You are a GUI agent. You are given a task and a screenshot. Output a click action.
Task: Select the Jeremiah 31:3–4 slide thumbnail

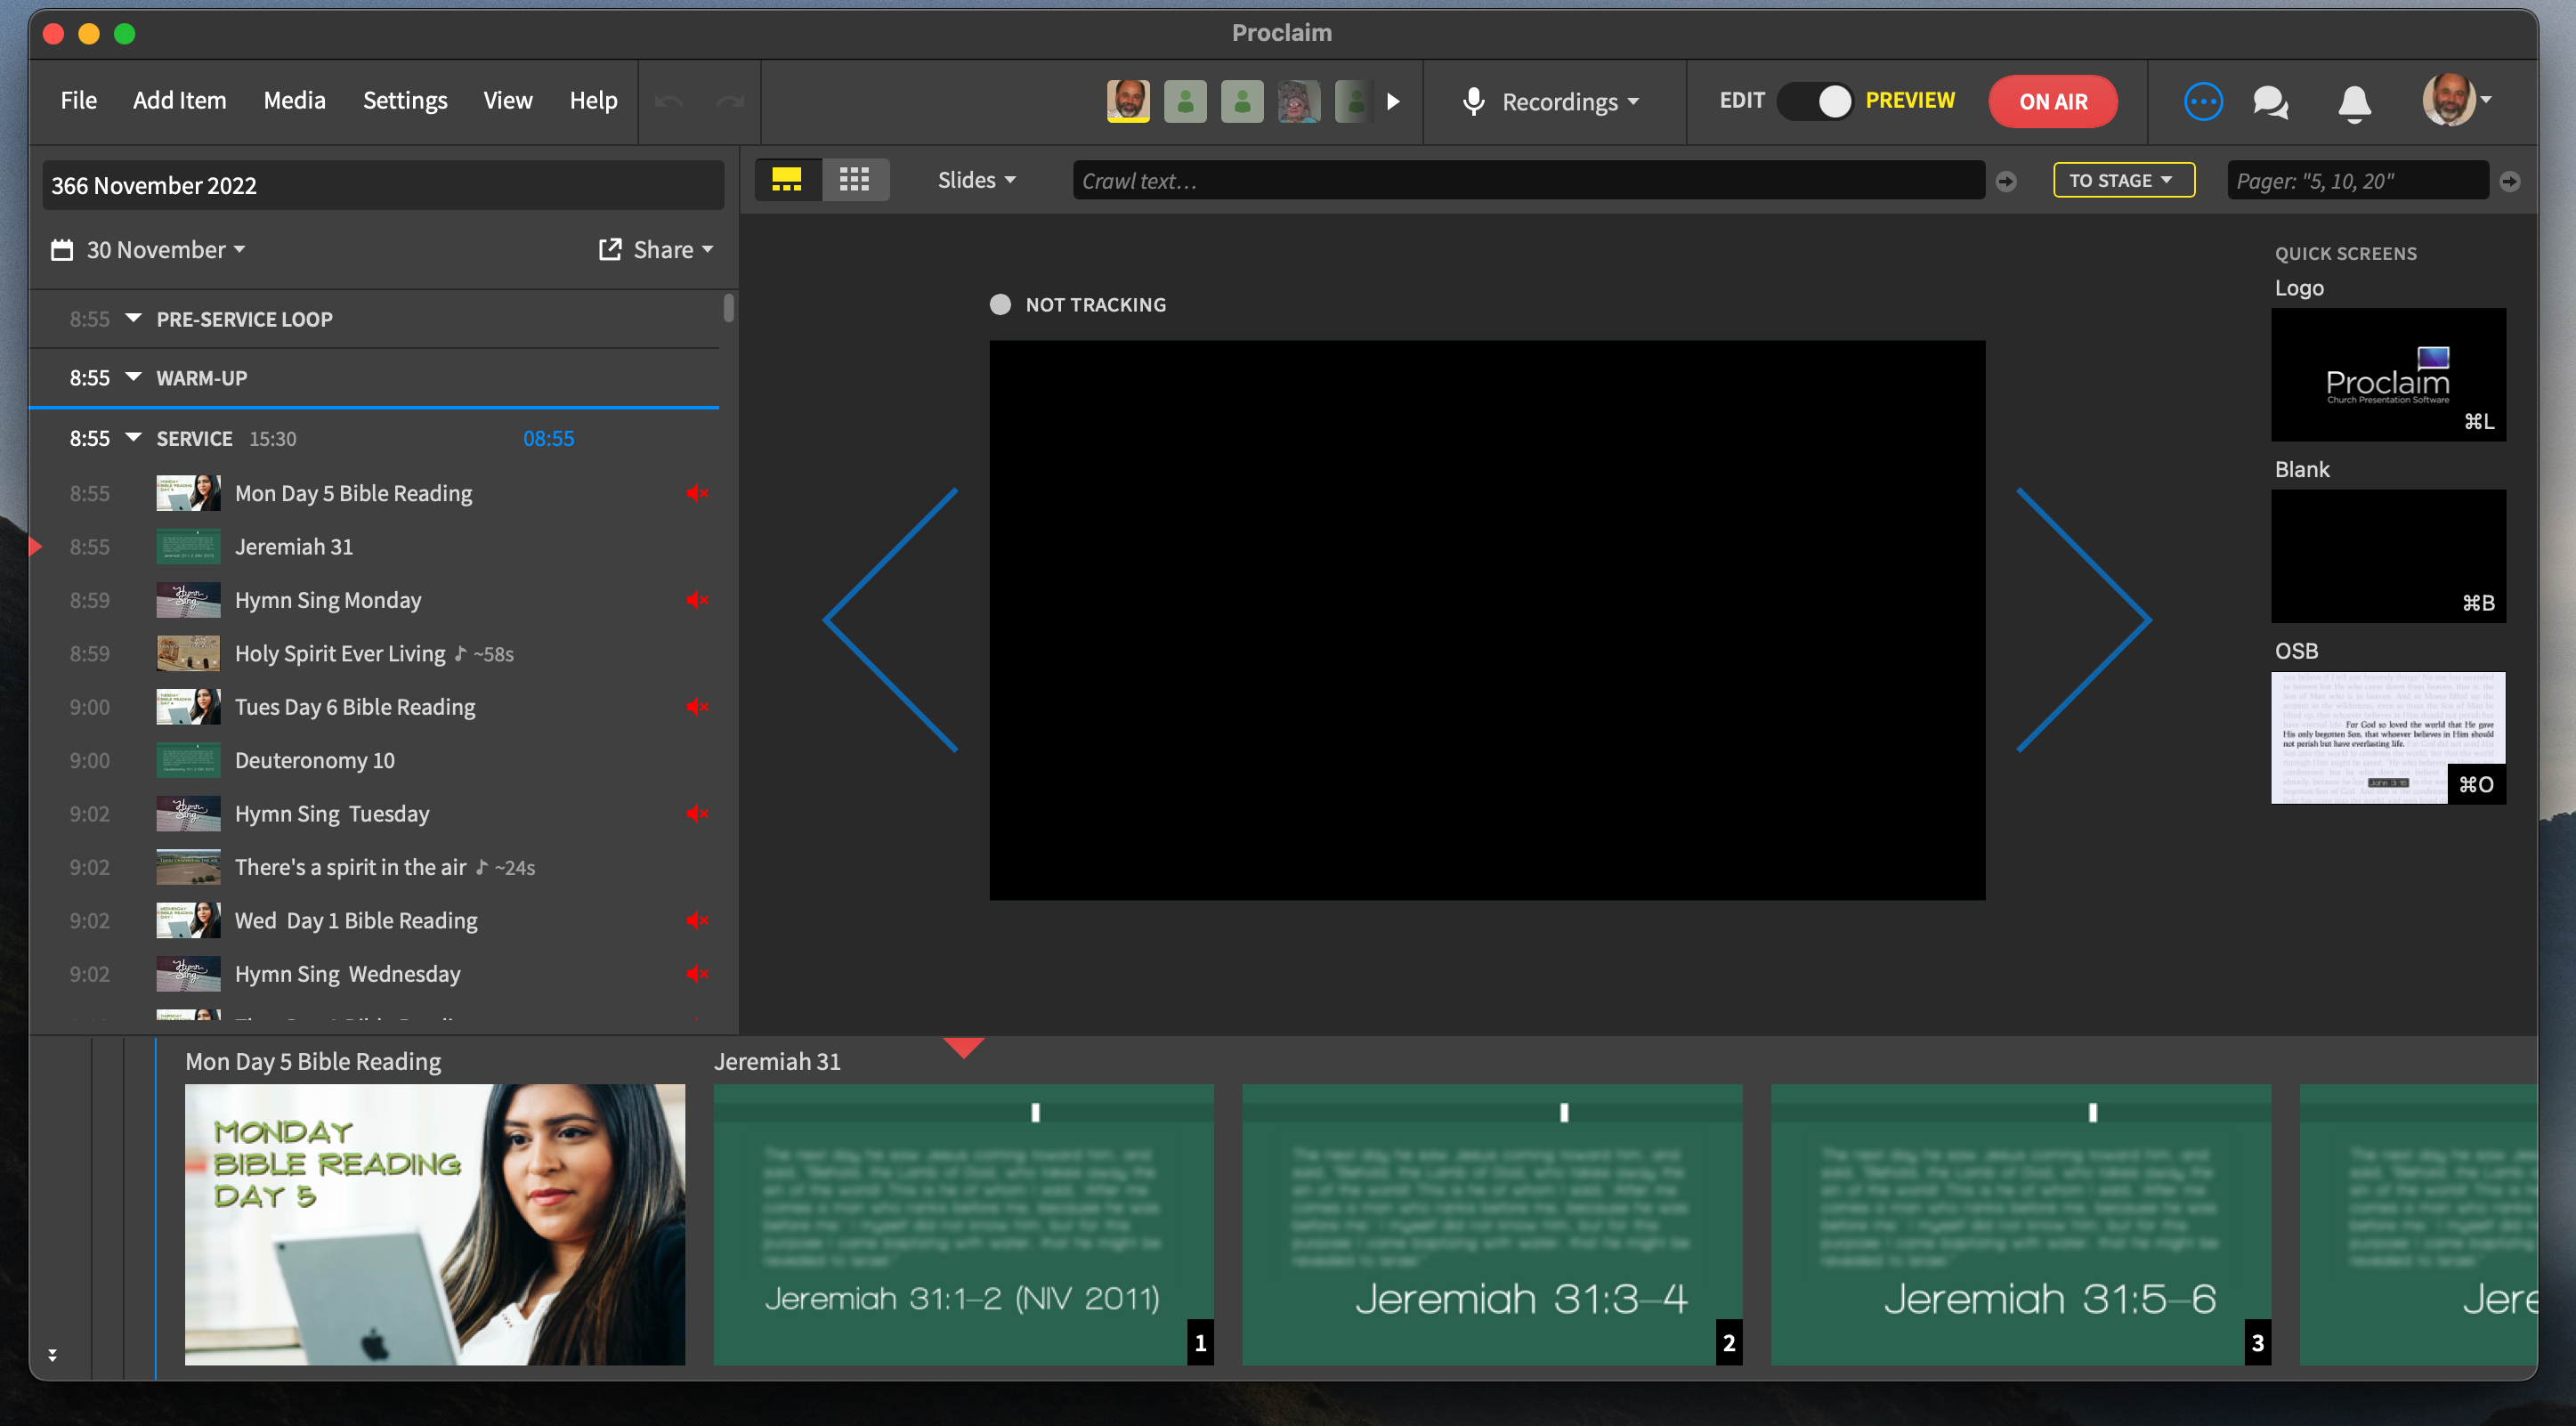tap(1491, 1223)
